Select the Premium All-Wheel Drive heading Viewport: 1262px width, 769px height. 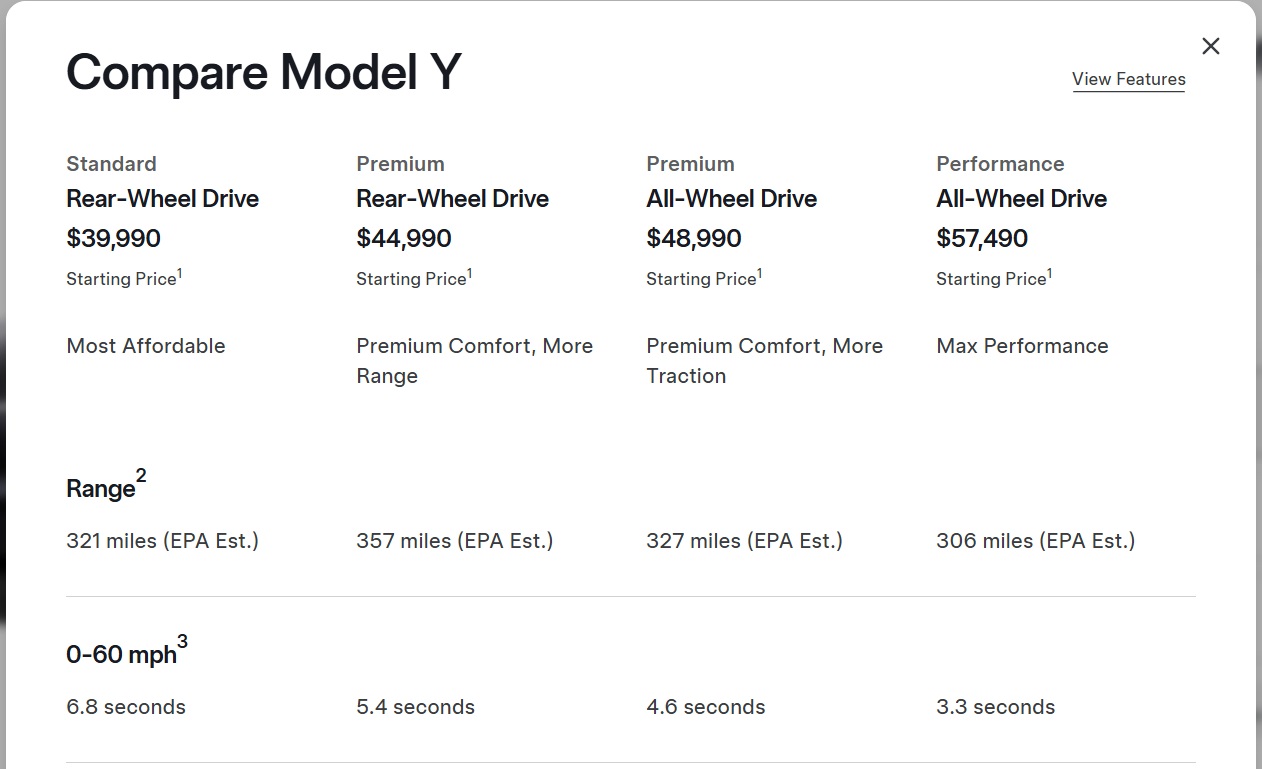pos(731,198)
